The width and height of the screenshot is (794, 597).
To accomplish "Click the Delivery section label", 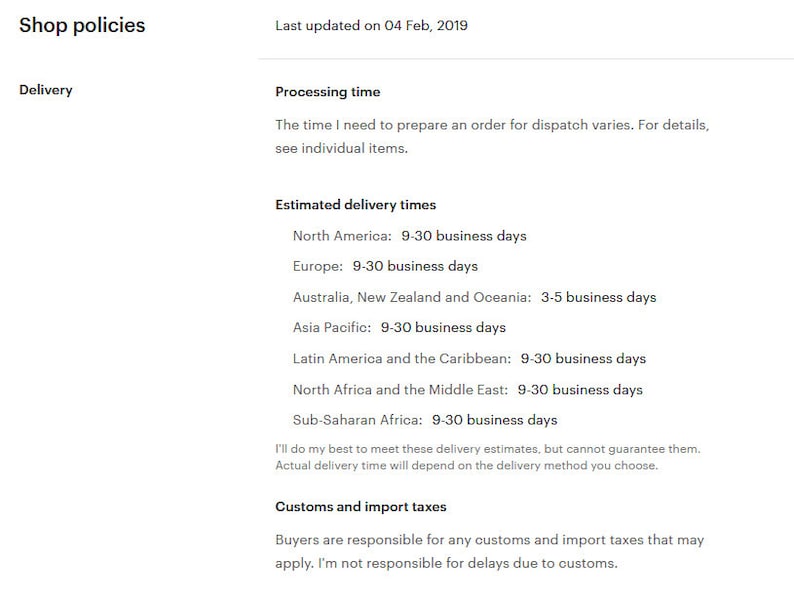I will (46, 90).
